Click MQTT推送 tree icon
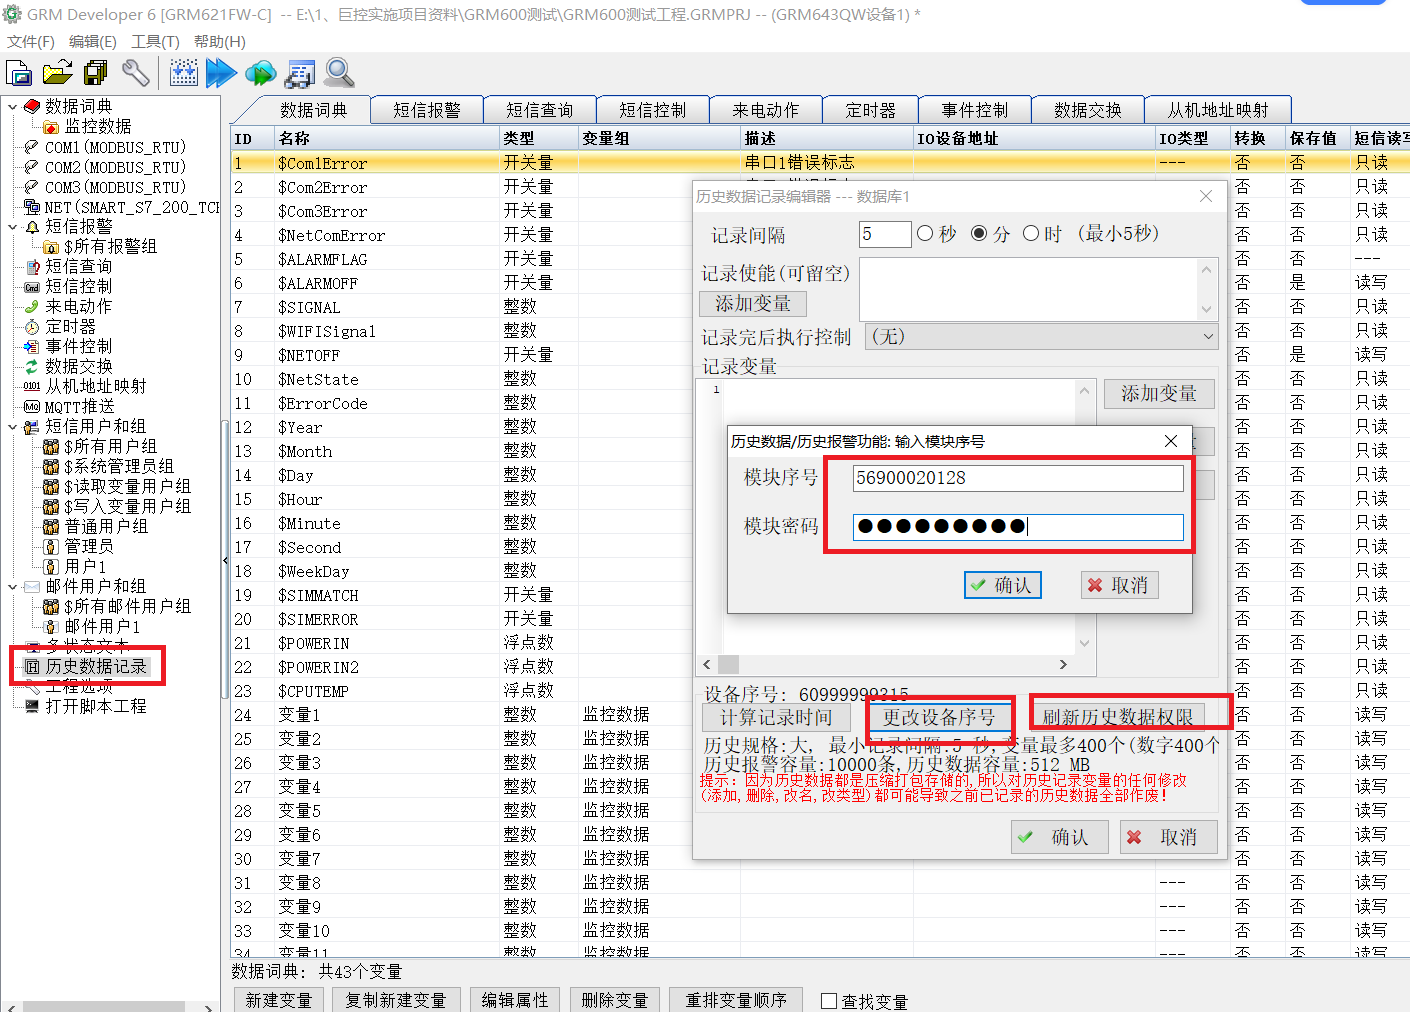The image size is (1410, 1012). pos(32,407)
